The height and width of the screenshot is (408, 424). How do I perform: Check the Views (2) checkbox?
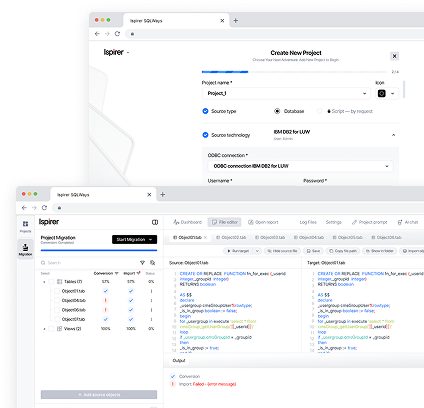point(51,329)
